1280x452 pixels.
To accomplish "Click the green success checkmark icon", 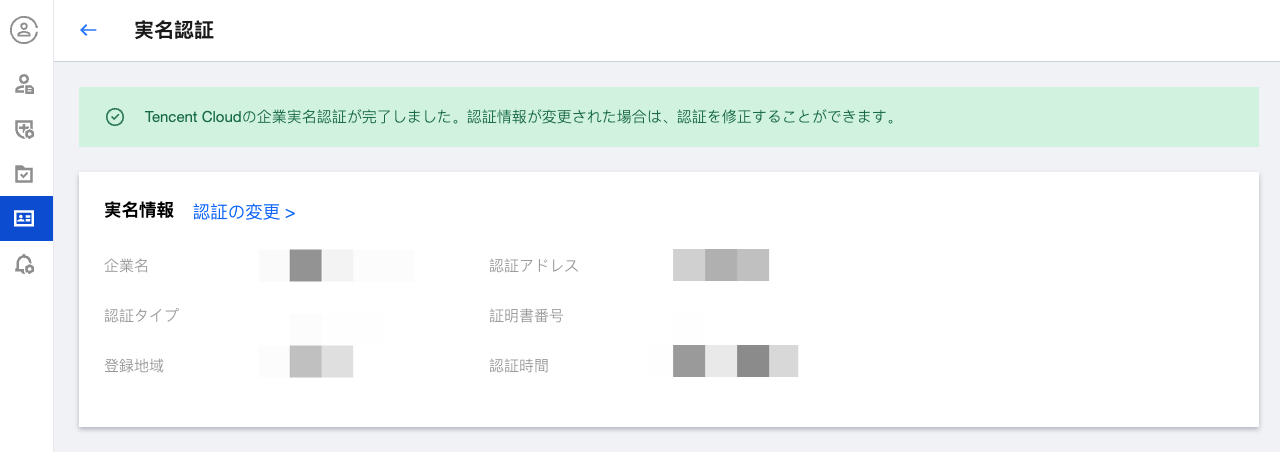I will click(115, 117).
